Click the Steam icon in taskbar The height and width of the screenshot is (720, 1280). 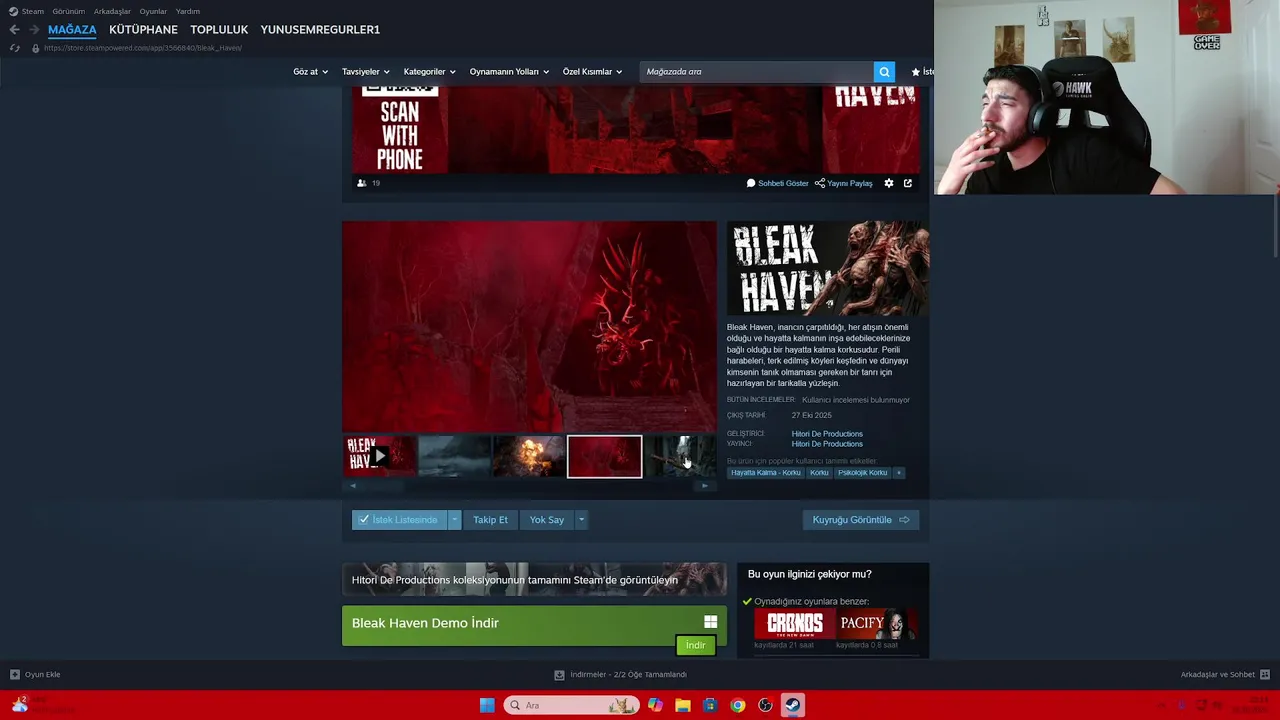tap(792, 705)
